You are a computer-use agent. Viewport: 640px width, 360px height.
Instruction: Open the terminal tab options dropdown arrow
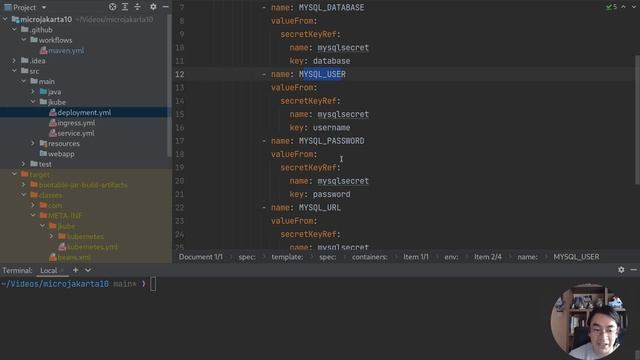(x=88, y=270)
